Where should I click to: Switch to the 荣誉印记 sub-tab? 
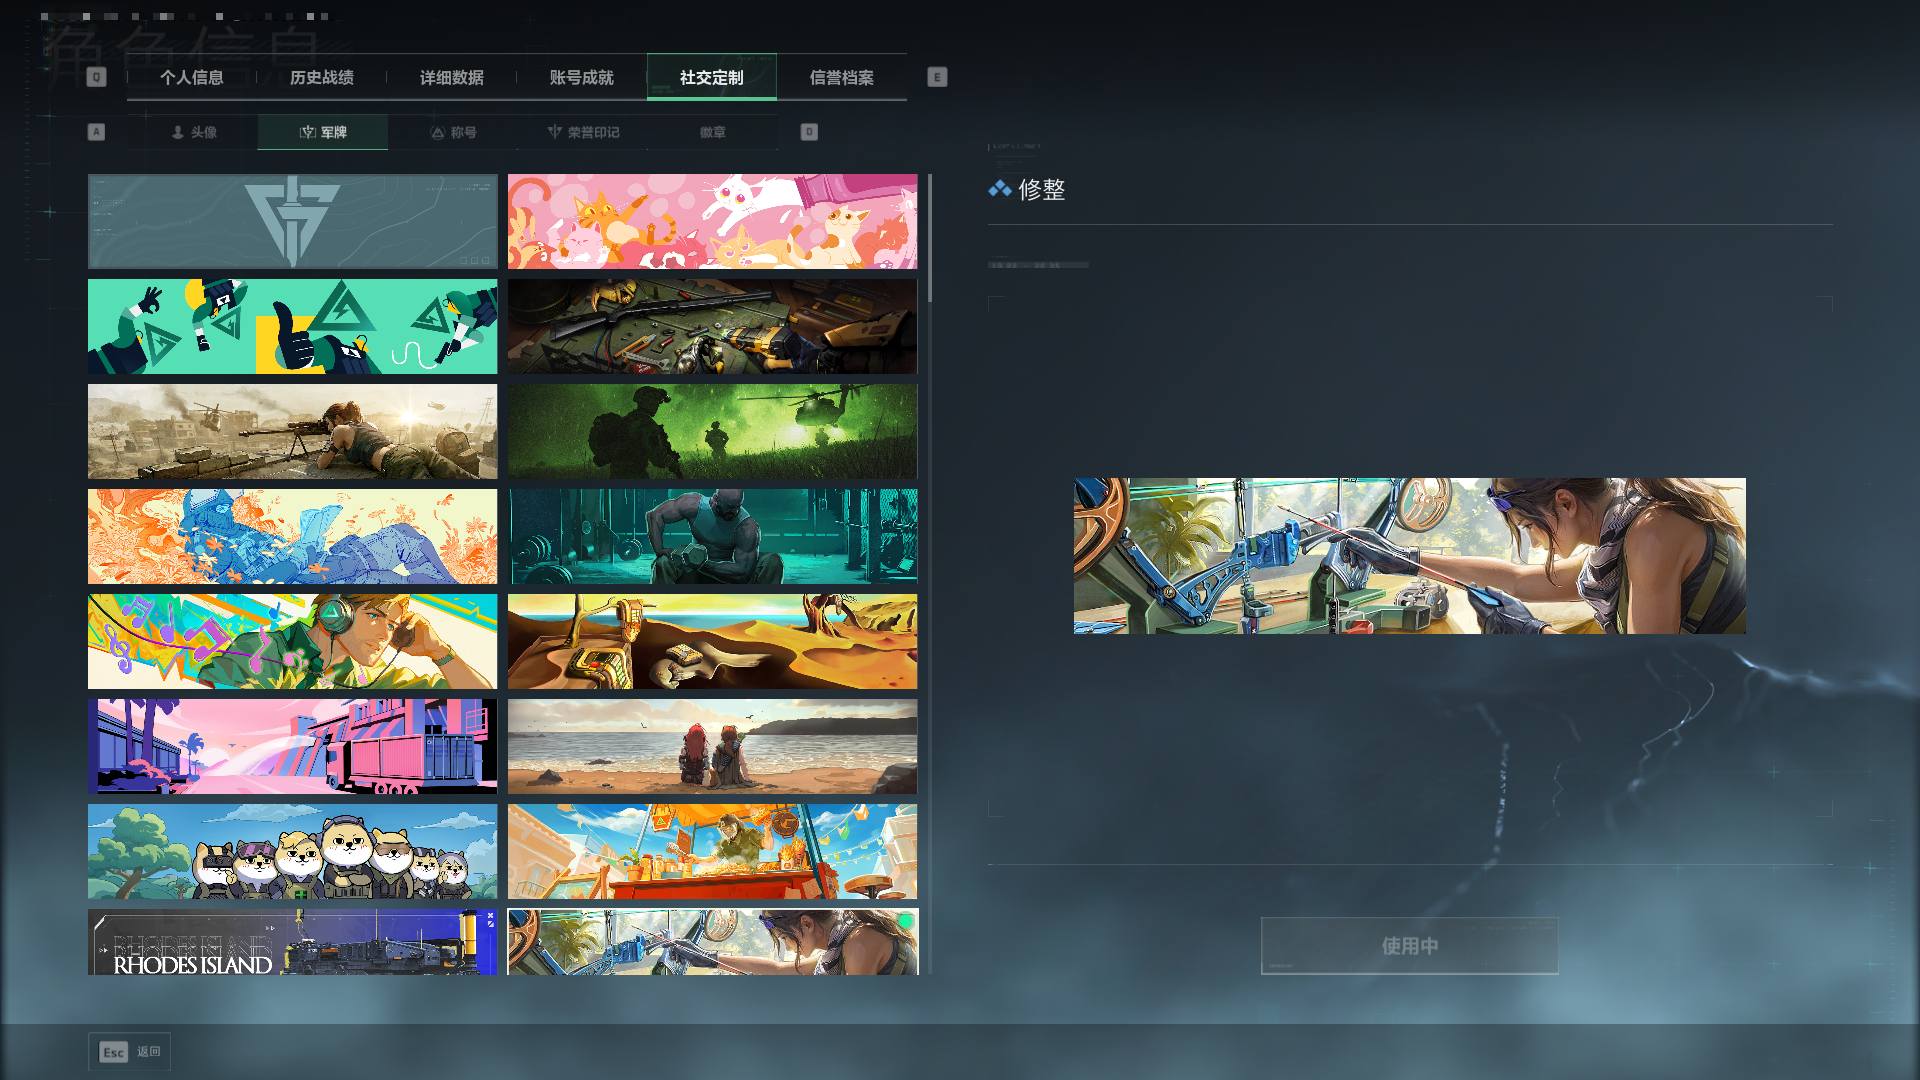pyautogui.click(x=583, y=132)
